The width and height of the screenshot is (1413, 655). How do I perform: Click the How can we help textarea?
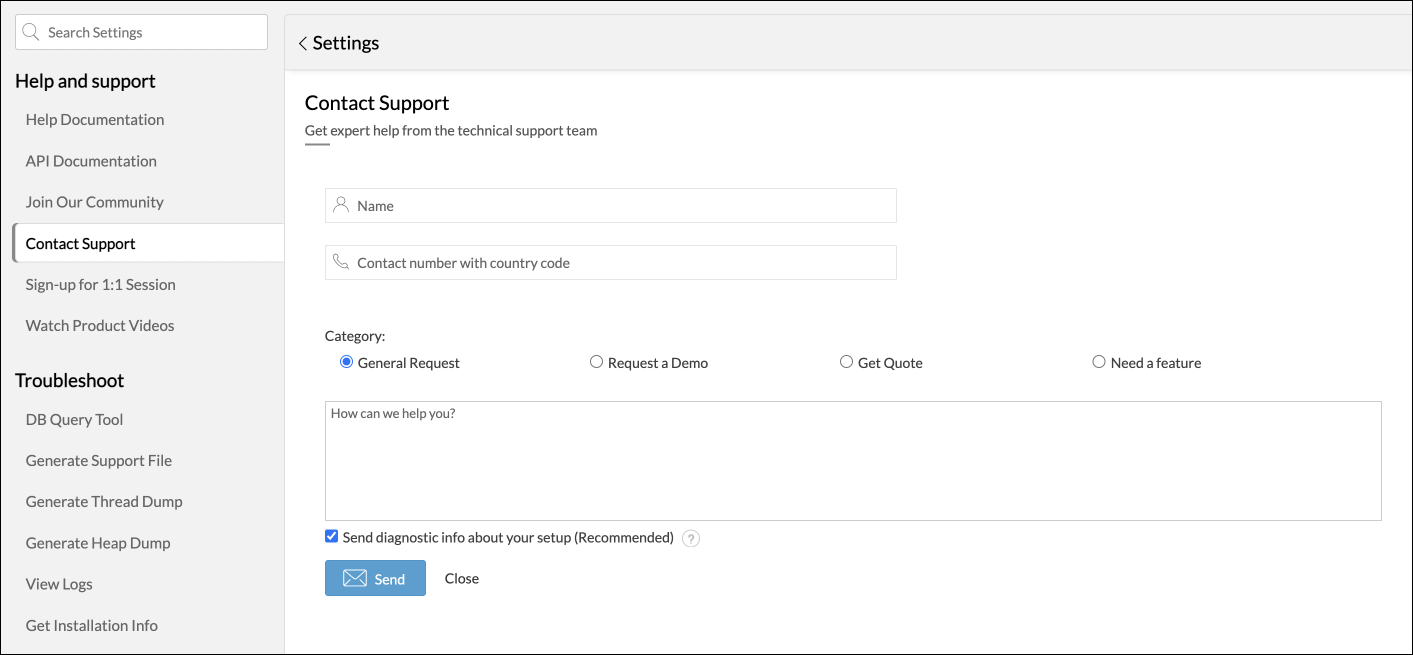coord(853,461)
